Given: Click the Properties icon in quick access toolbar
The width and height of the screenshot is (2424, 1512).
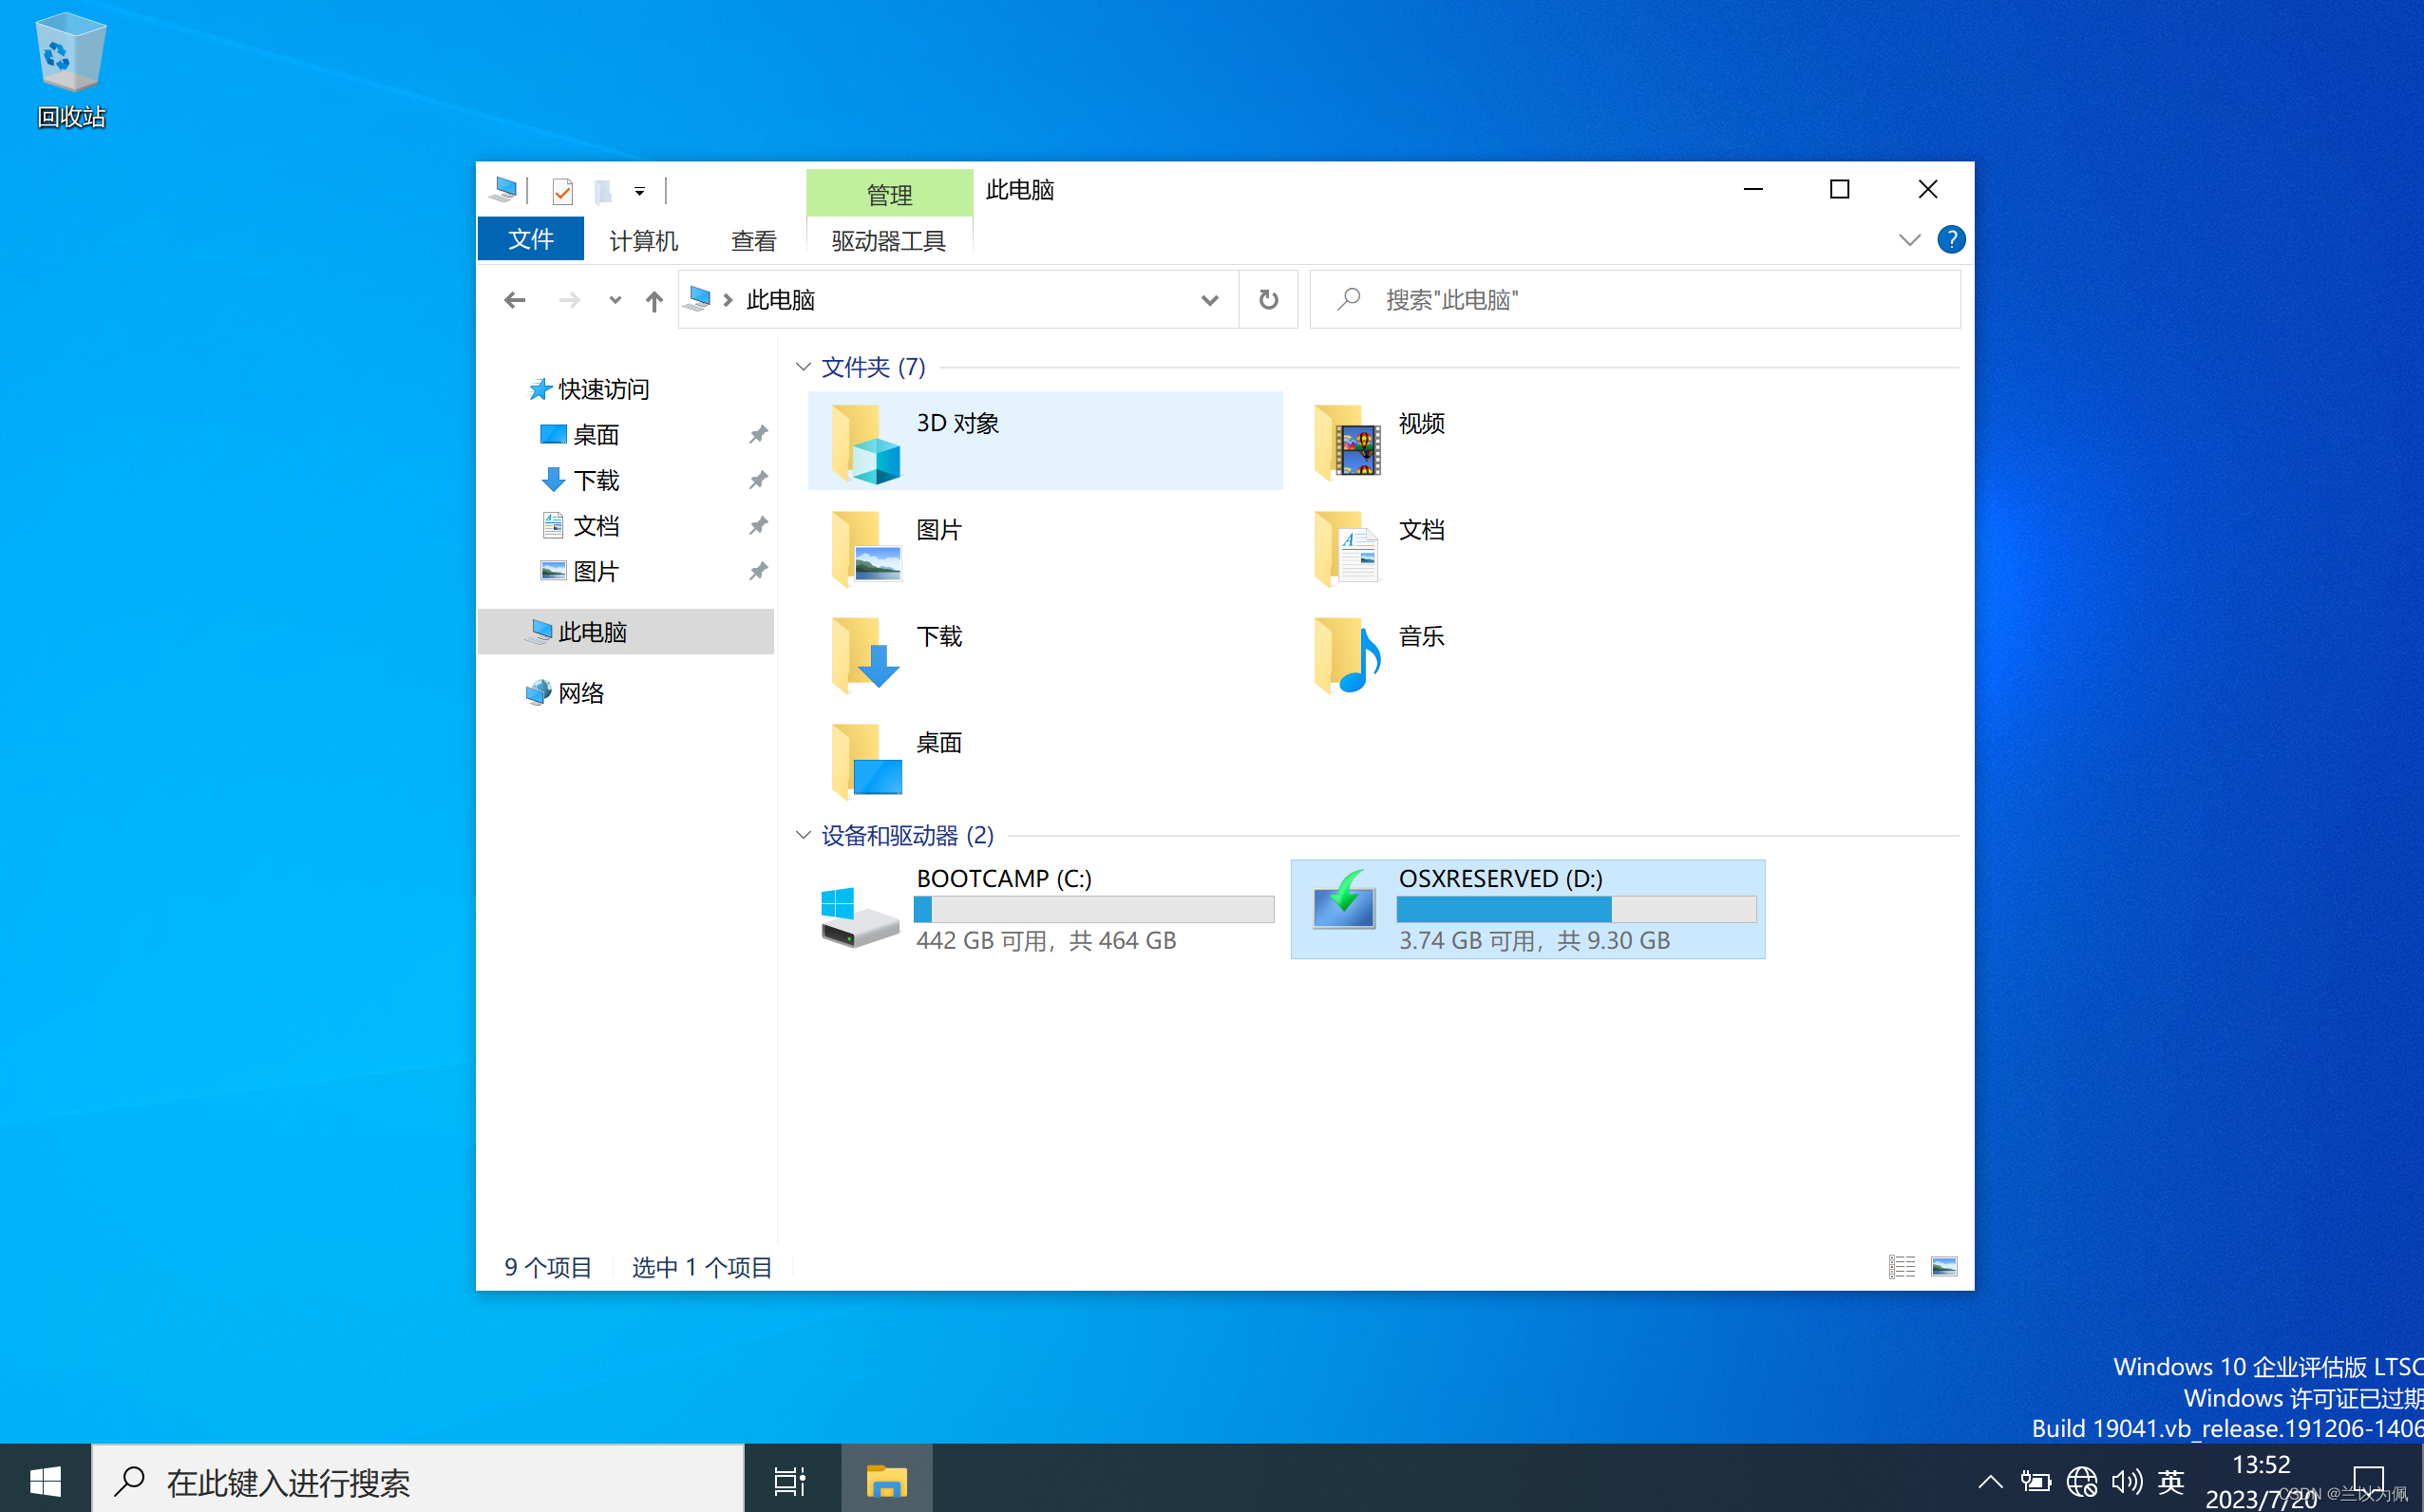Looking at the screenshot, I should point(562,190).
